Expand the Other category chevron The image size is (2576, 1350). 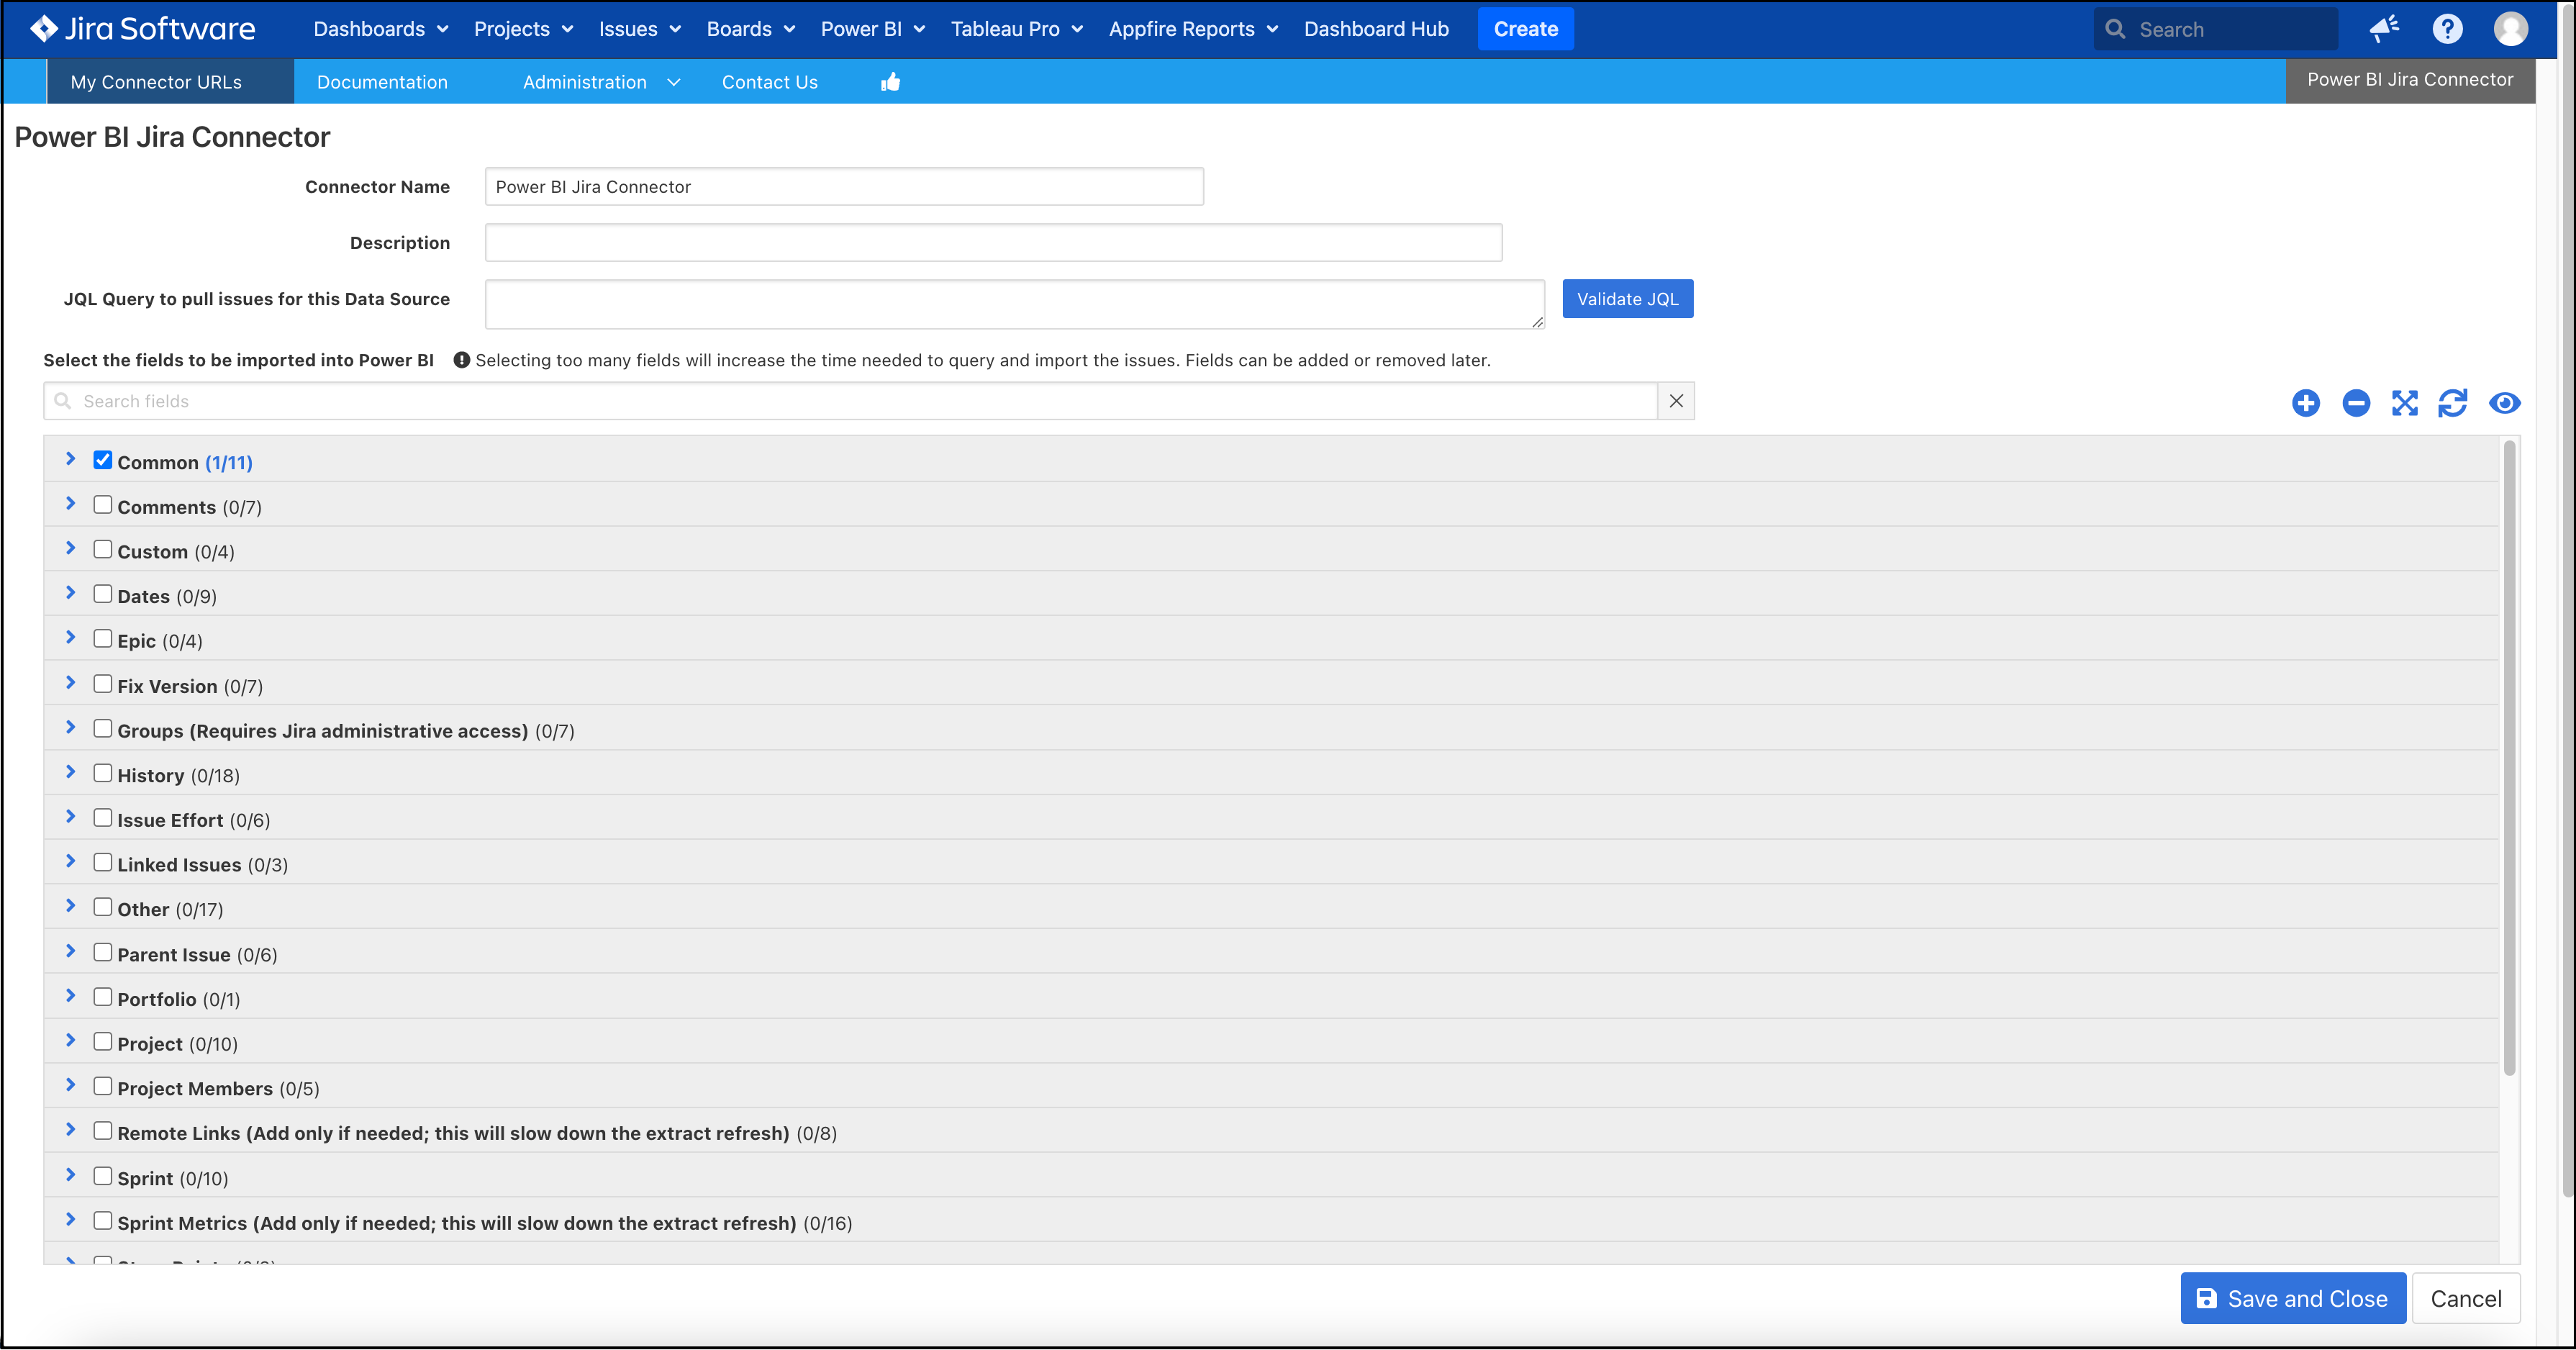pos(70,906)
